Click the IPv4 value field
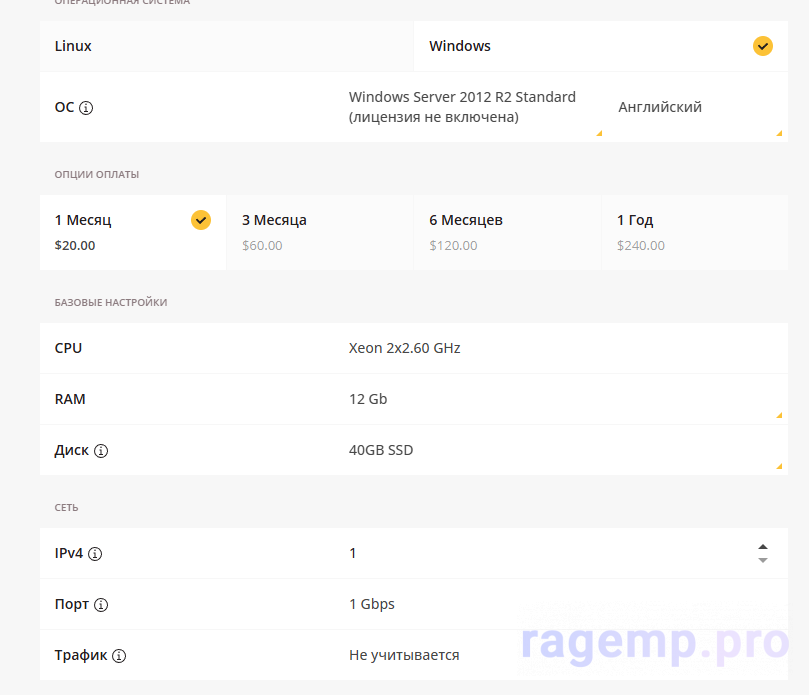809x695 pixels. pyautogui.click(x=540, y=554)
